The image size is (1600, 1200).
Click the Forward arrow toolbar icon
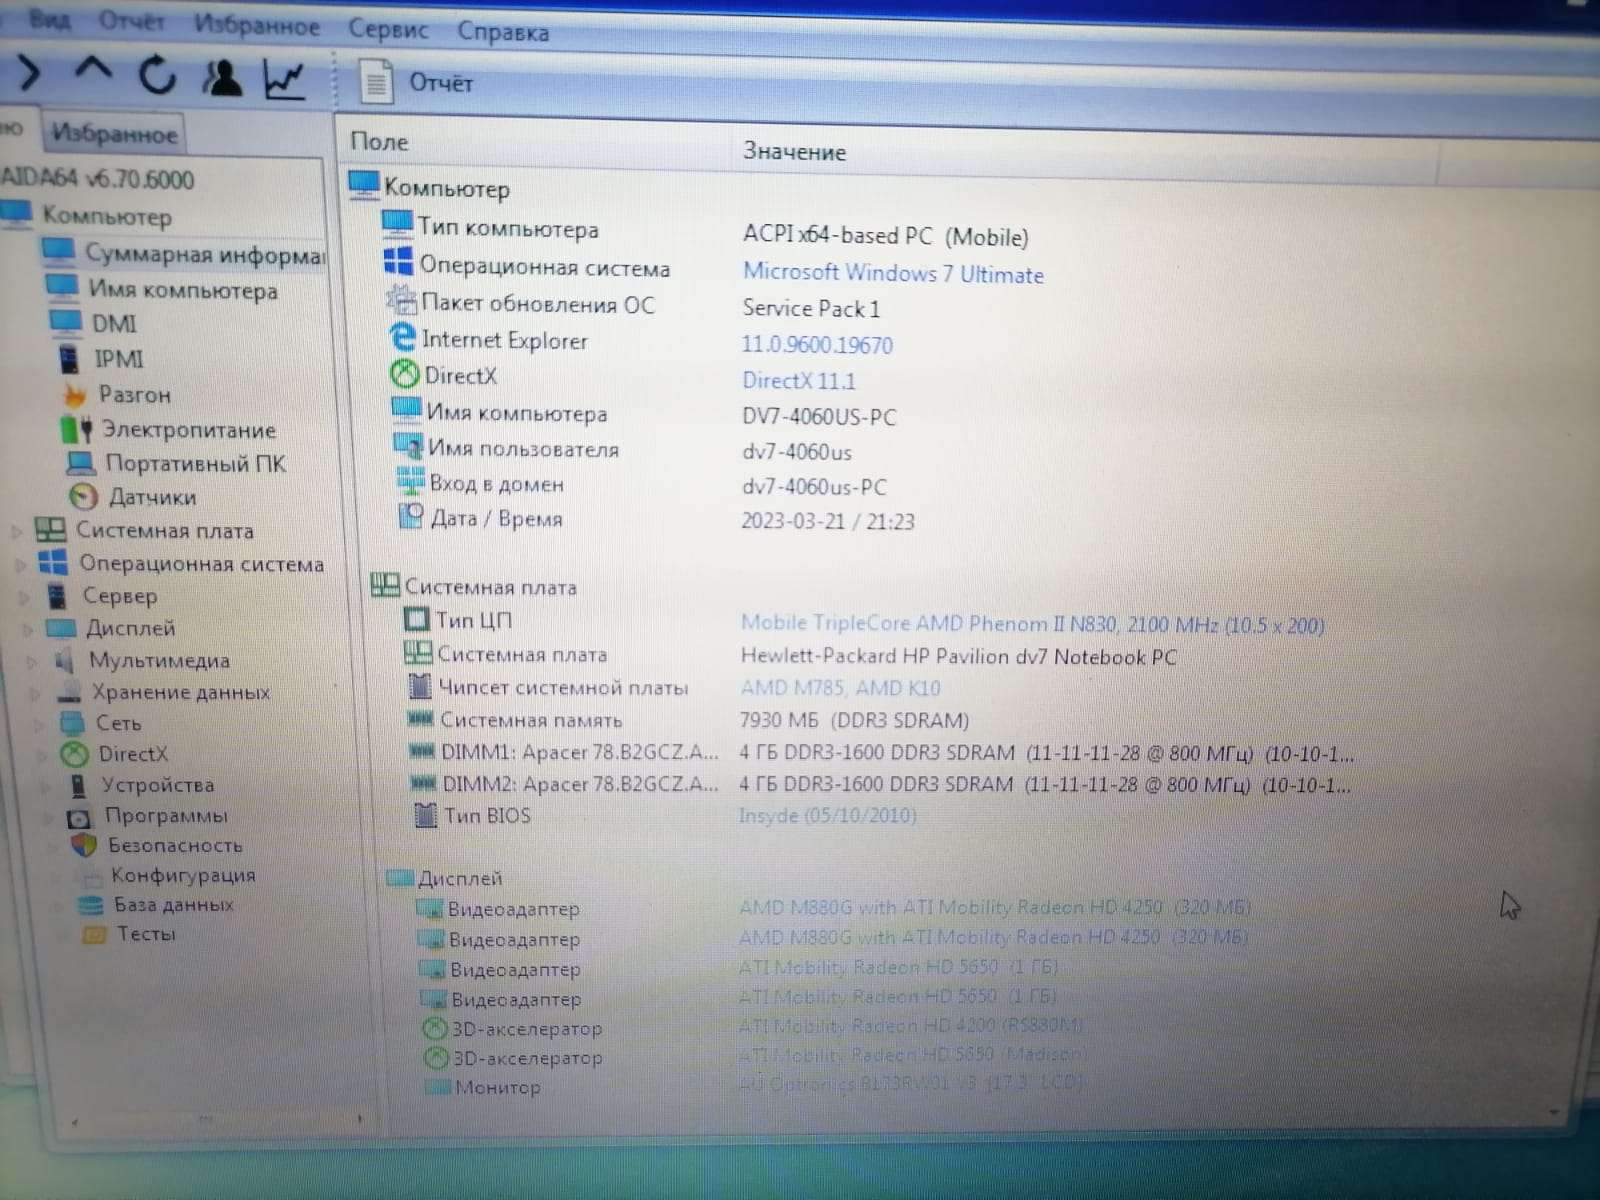[x=28, y=72]
